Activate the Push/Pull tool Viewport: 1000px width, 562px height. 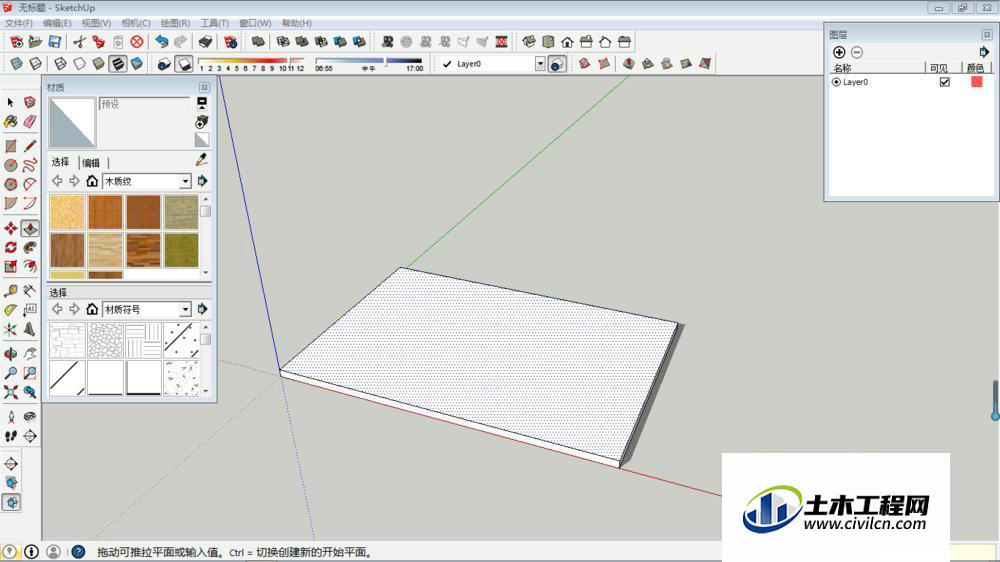30,228
